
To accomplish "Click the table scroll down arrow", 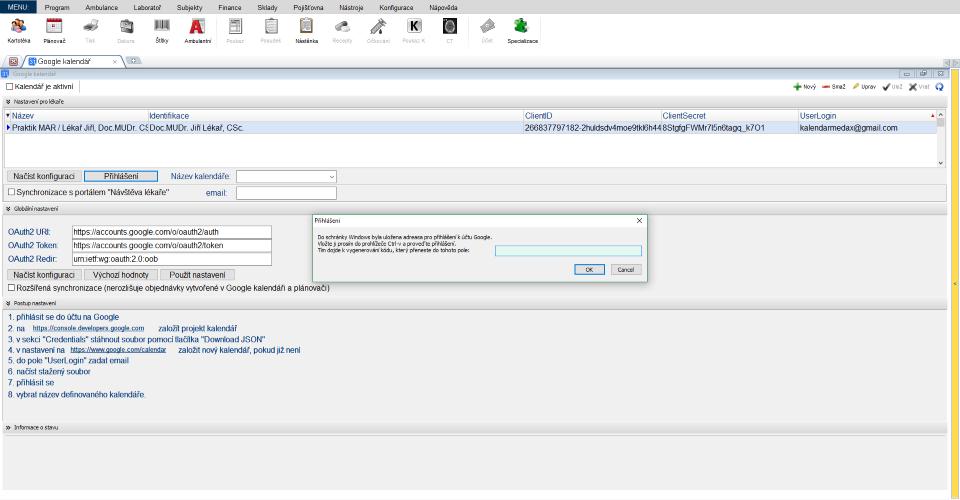I will (940, 163).
